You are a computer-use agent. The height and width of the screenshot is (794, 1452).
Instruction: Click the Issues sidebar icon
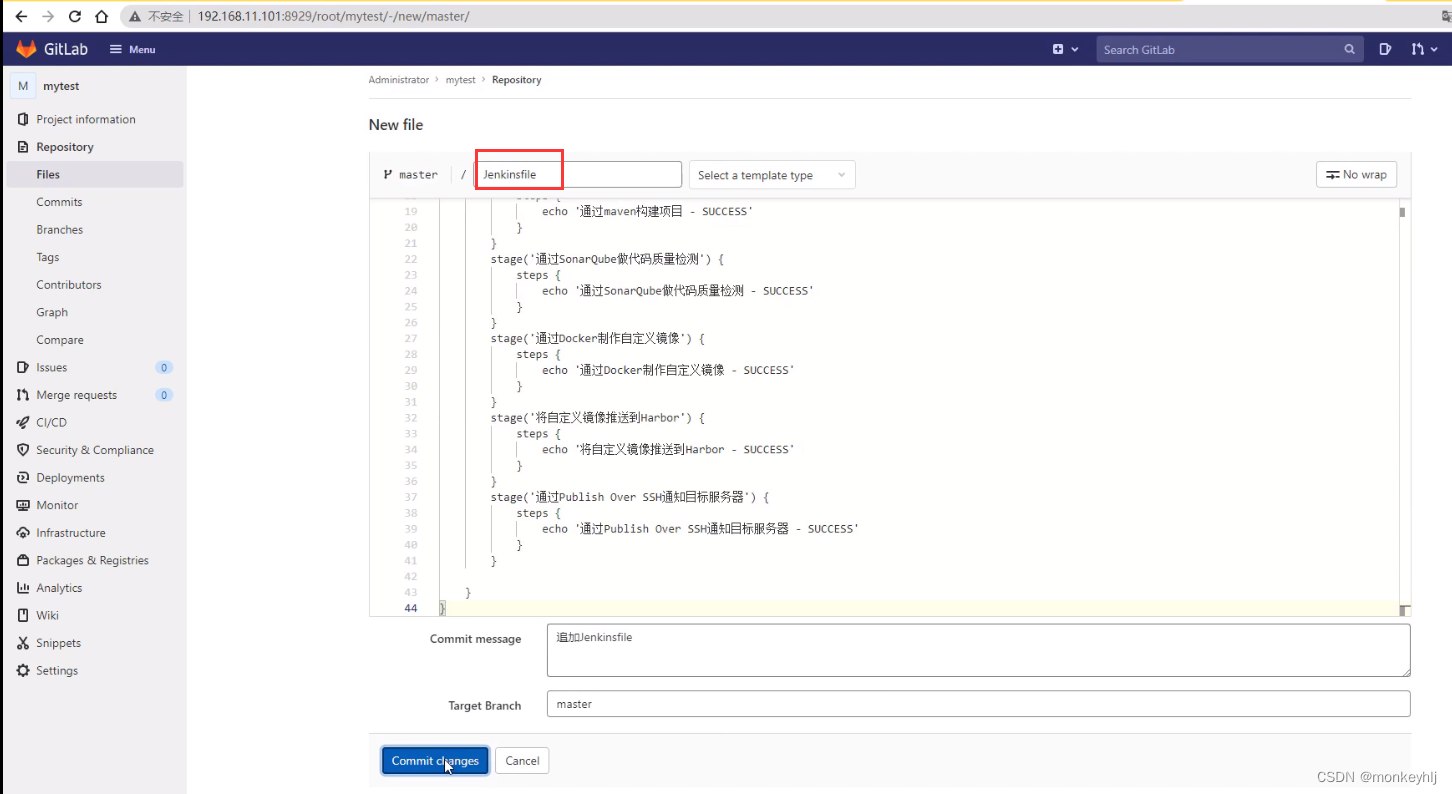[x=23, y=367]
